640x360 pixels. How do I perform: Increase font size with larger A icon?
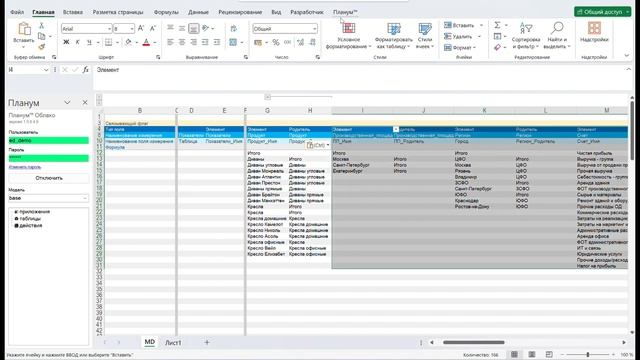pyautogui.click(x=141, y=28)
